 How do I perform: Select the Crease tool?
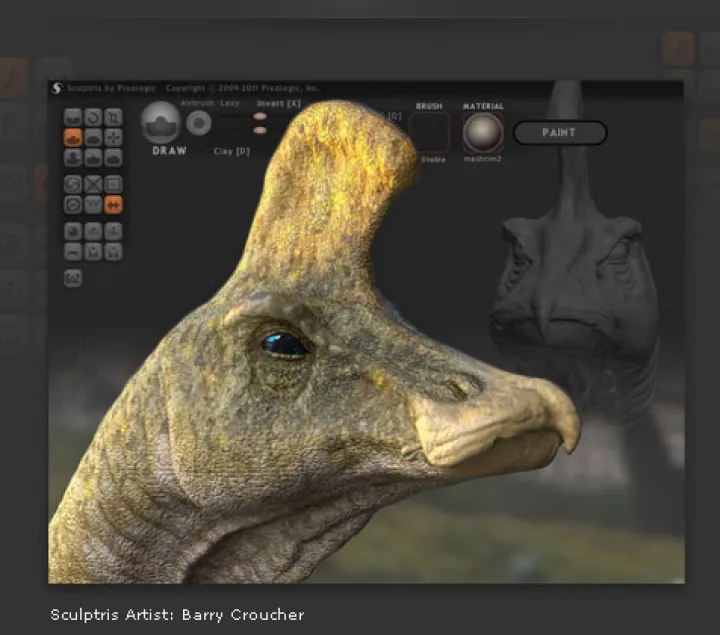point(73,118)
